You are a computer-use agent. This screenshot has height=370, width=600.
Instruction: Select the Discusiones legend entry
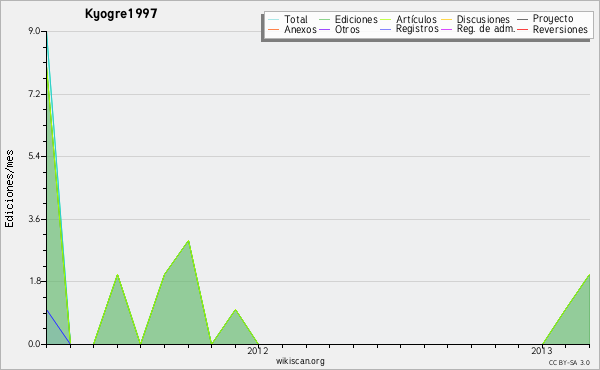pyautogui.click(x=483, y=19)
